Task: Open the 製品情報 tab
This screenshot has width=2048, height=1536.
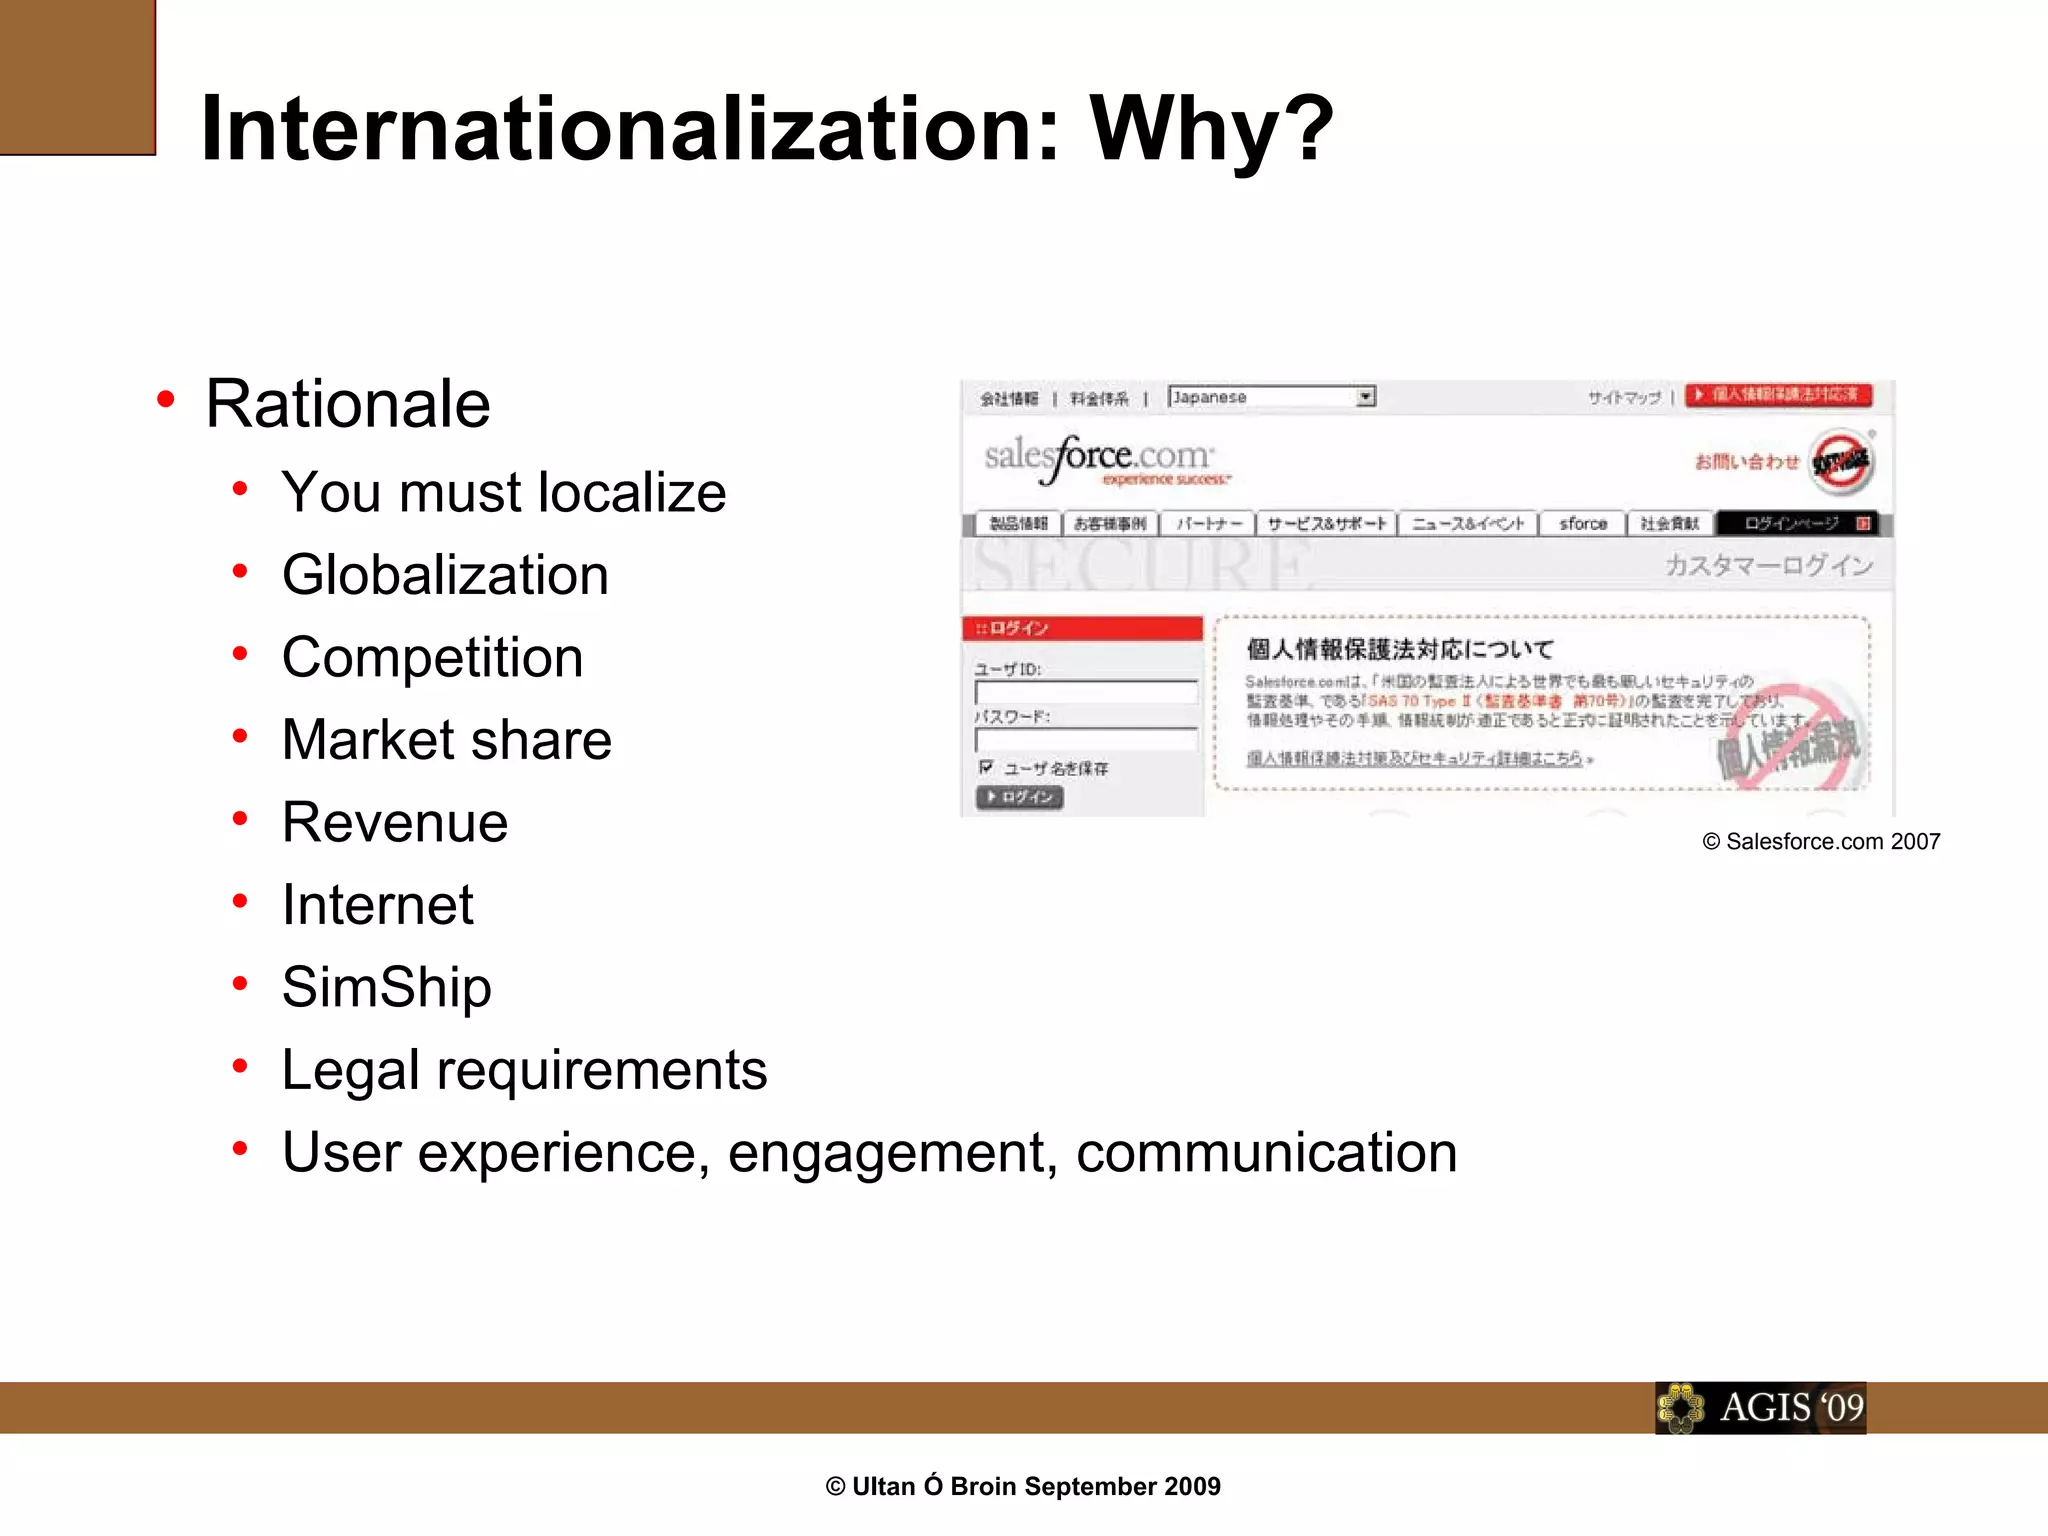Action: pyautogui.click(x=1018, y=523)
